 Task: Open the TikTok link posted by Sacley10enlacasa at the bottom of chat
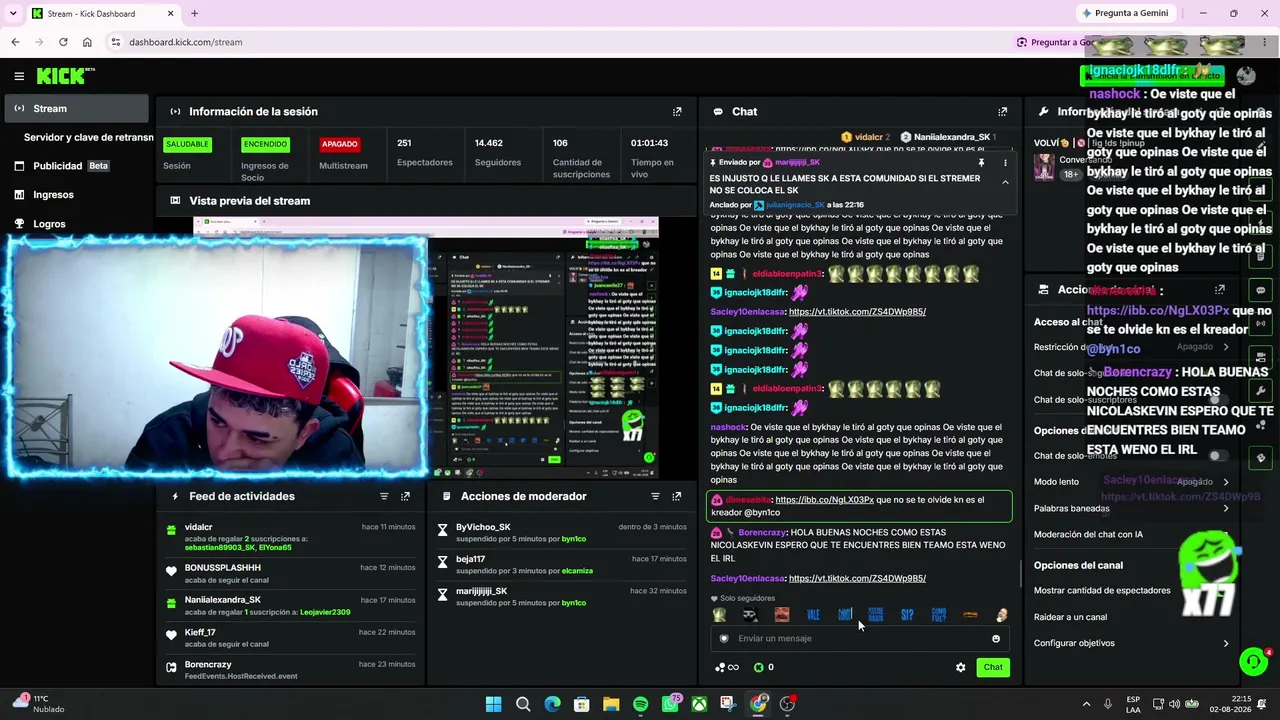[857, 578]
